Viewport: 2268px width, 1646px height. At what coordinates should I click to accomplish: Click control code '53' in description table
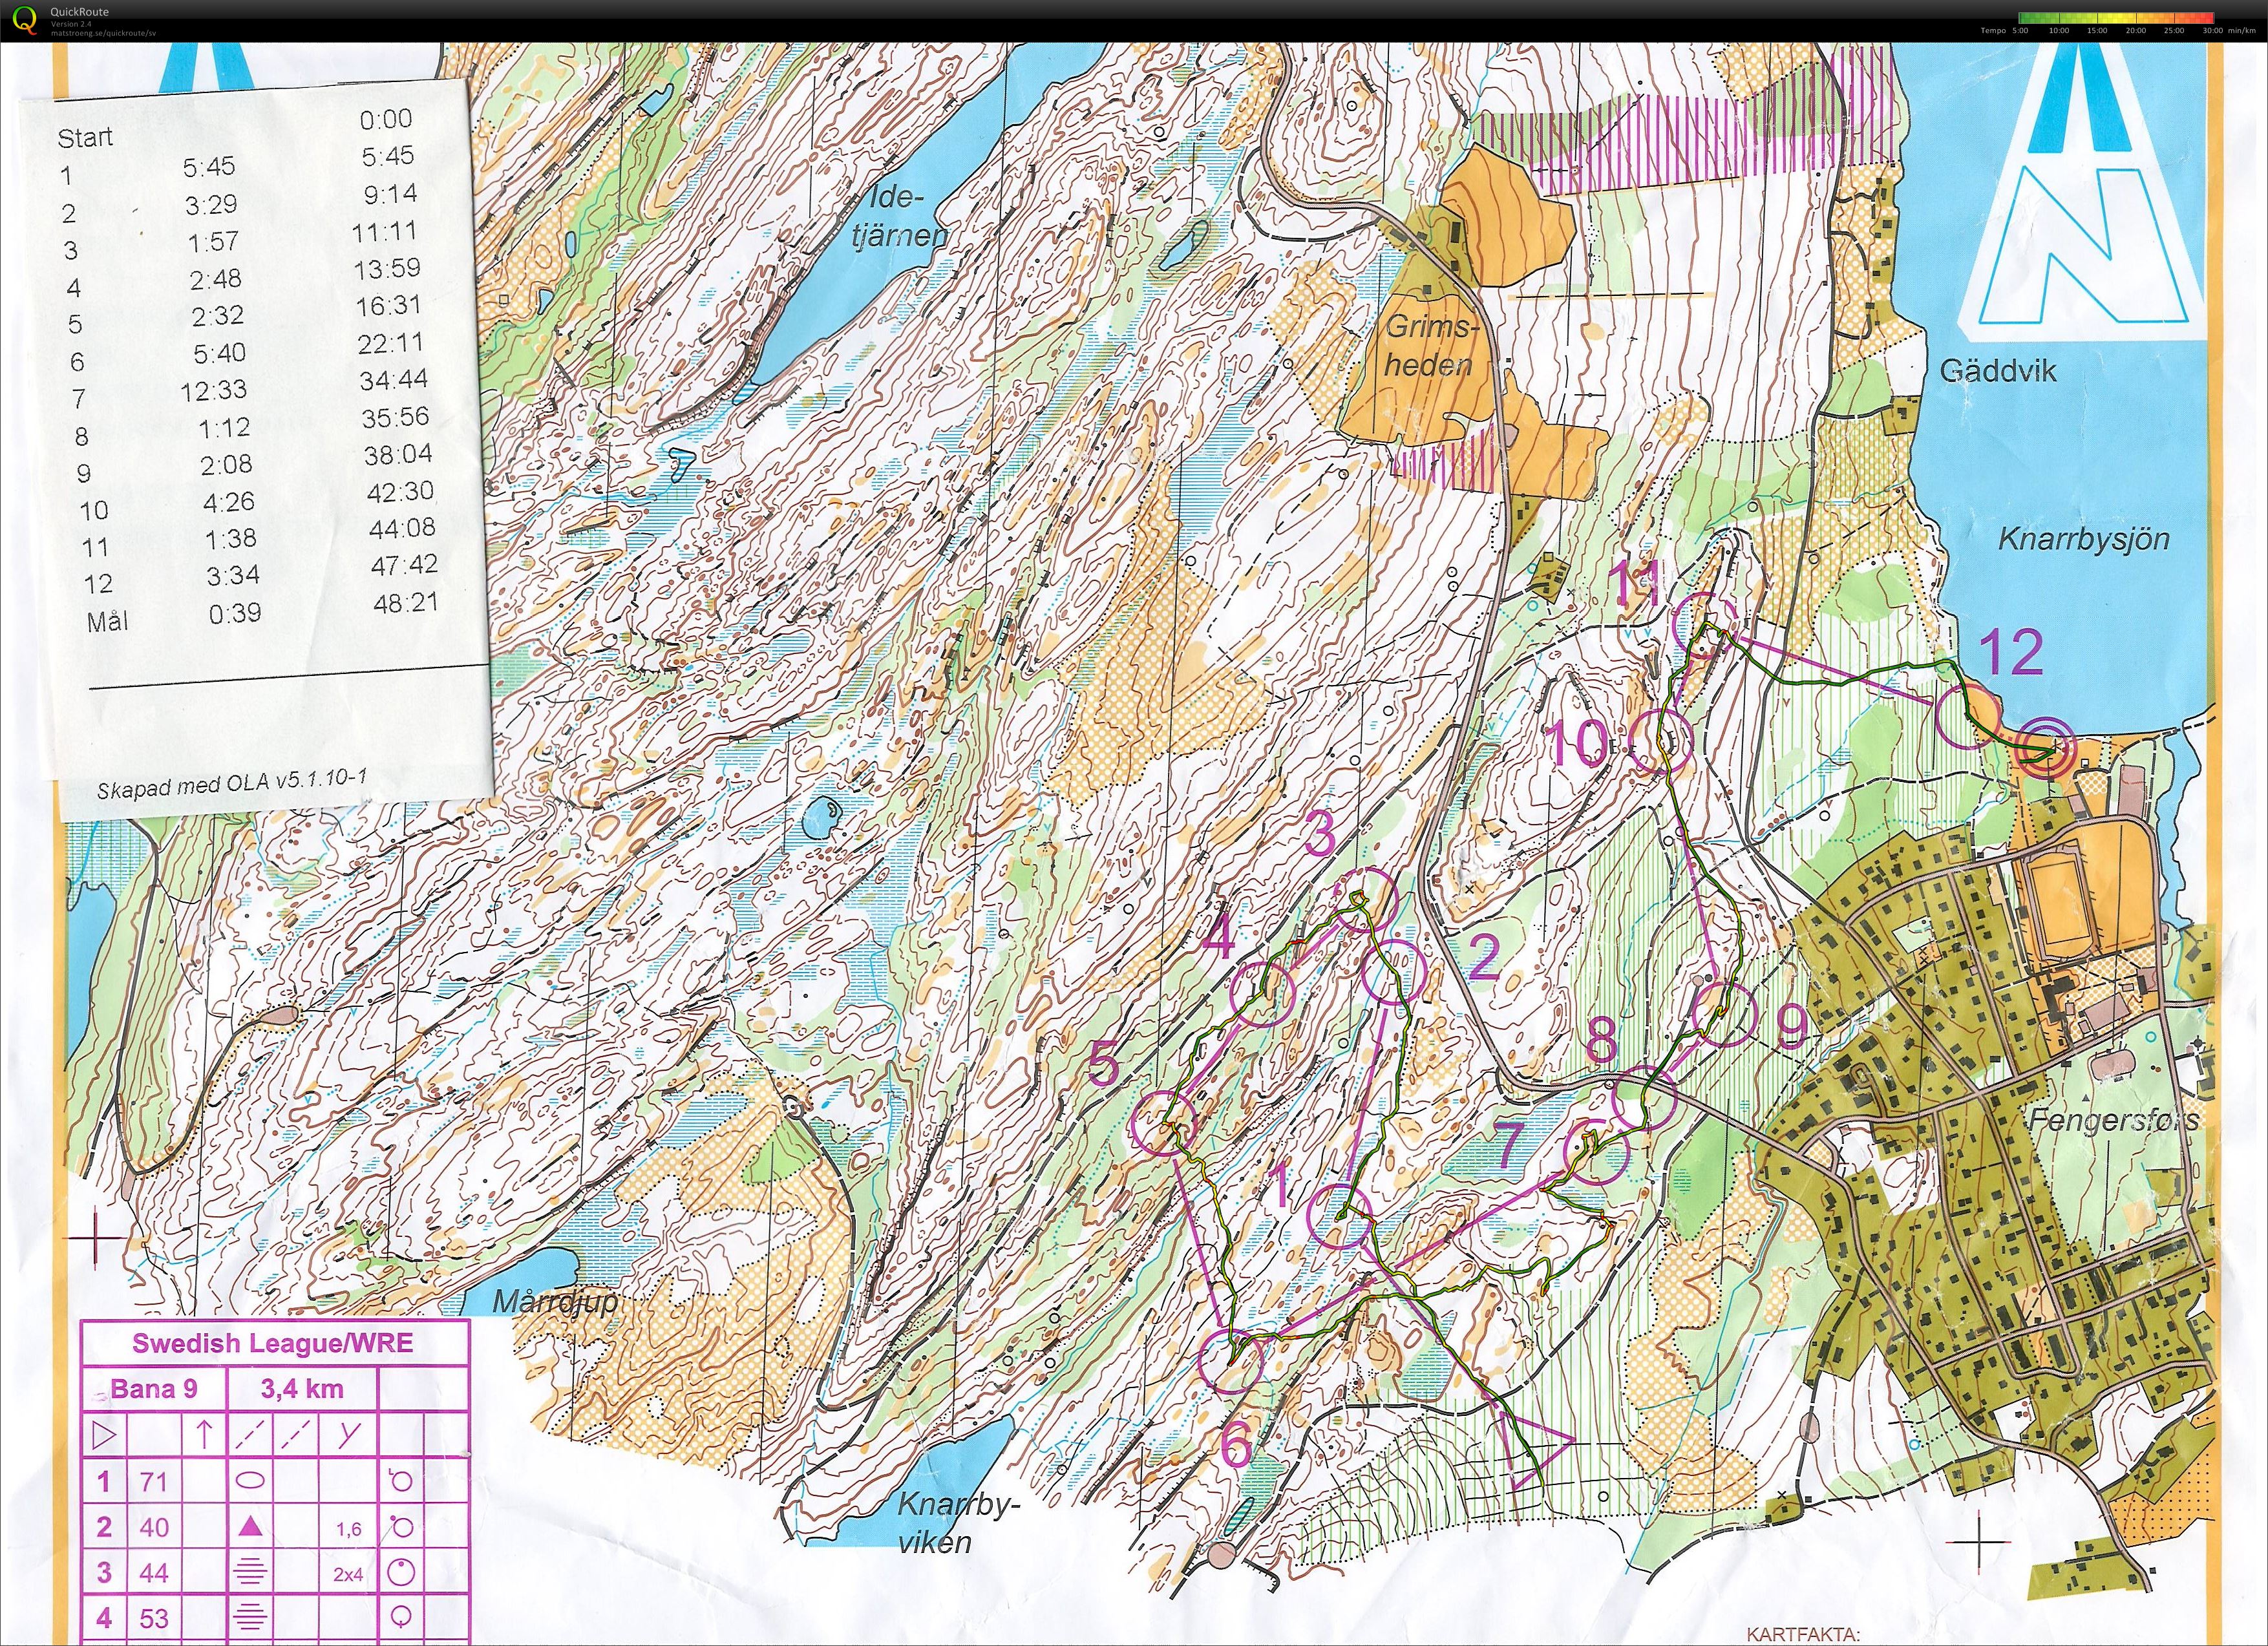153,1619
